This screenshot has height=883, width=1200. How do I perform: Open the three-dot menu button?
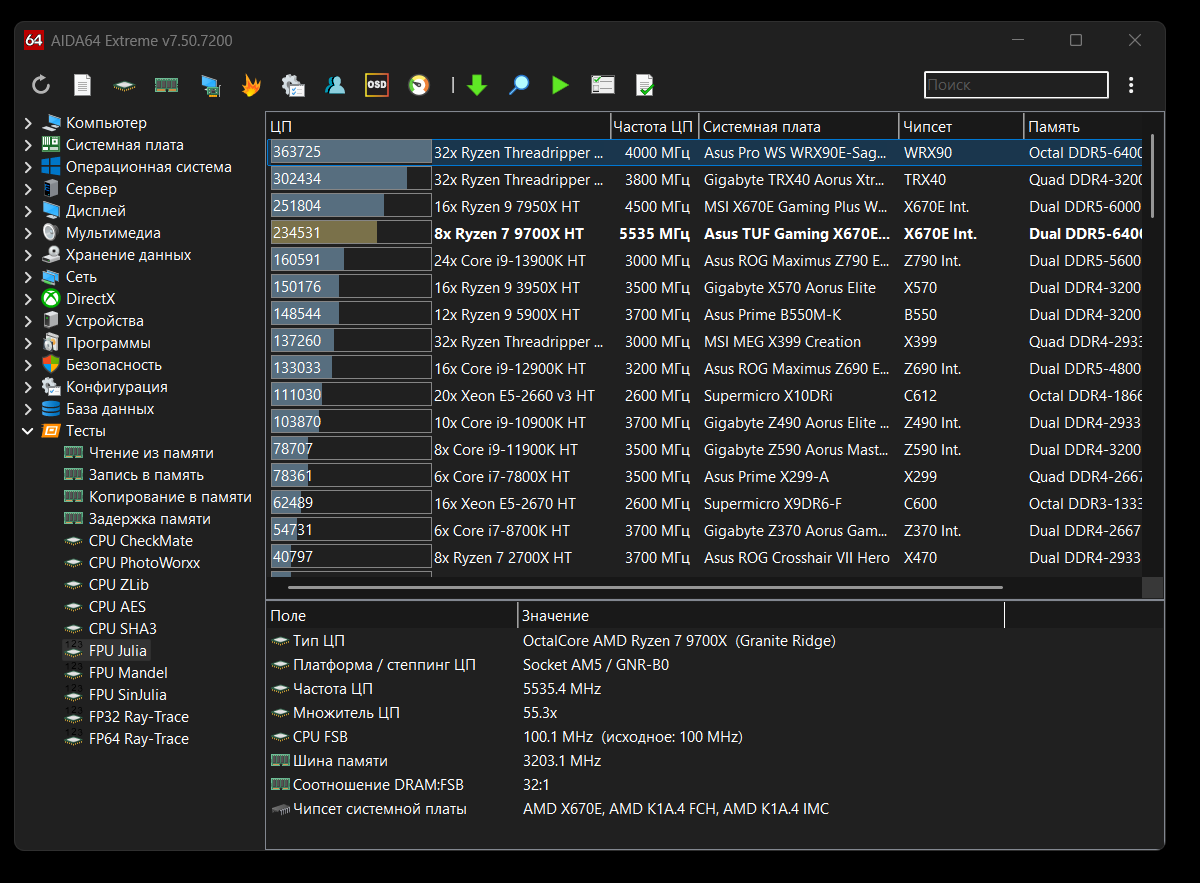[x=1131, y=85]
